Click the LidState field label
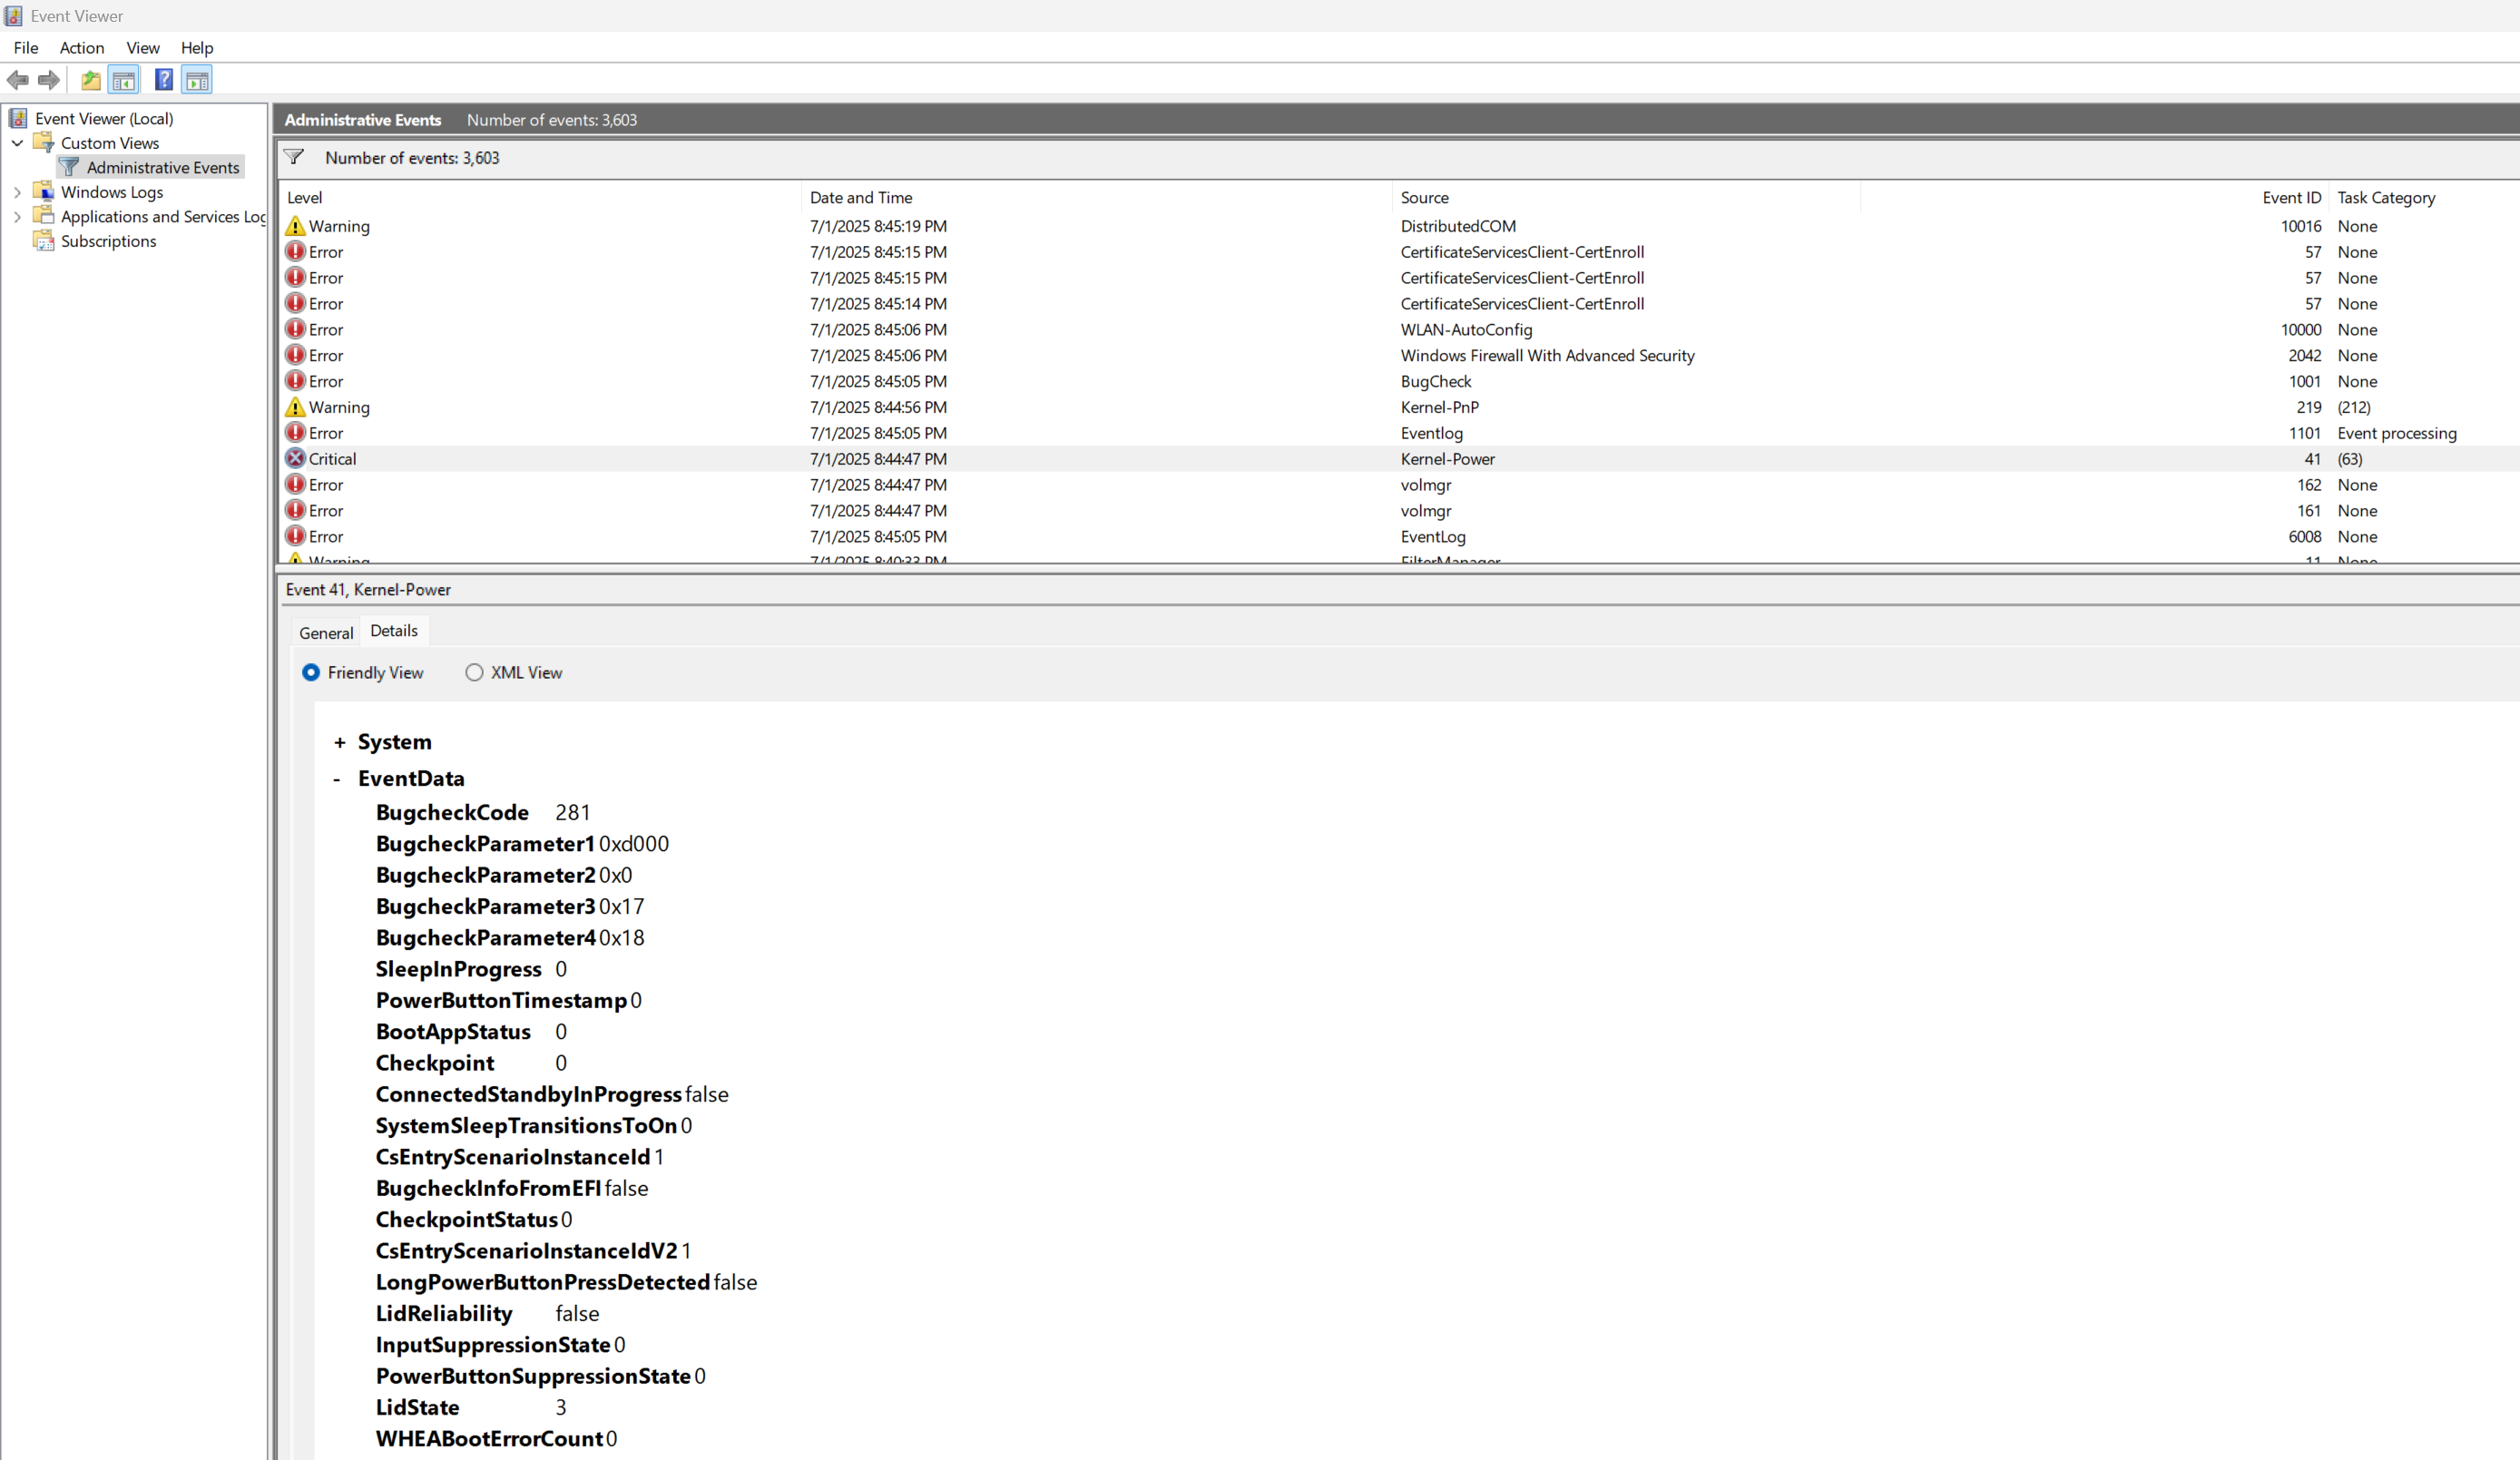The width and height of the screenshot is (2520, 1460). point(417,1407)
